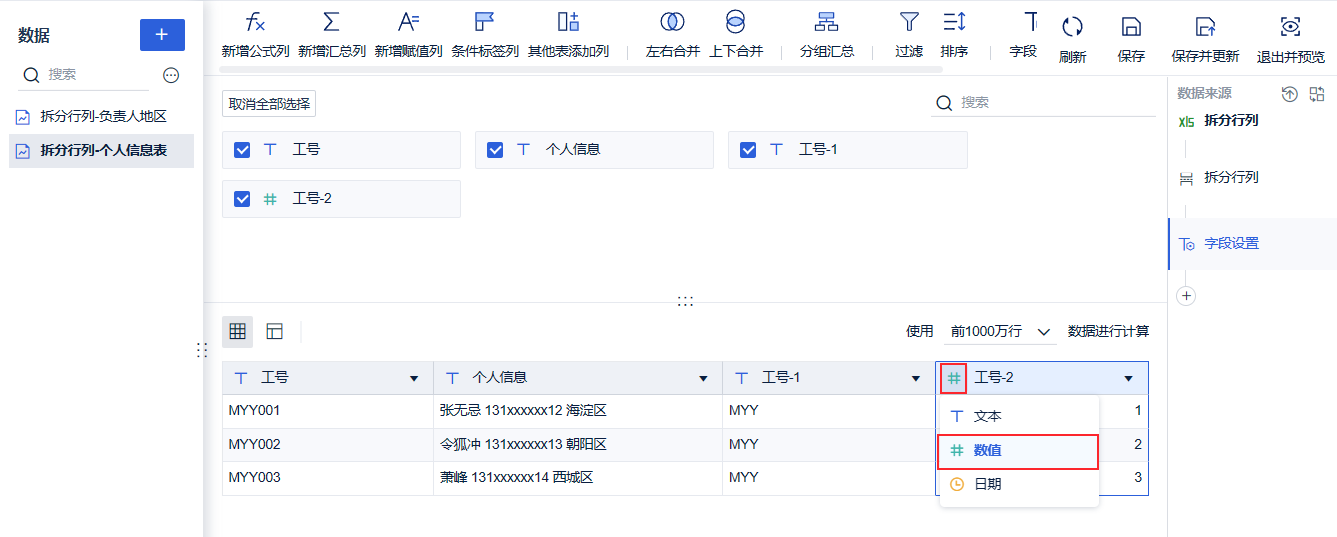Toggle the 个人信息 field checkbox
Screen dimensions: 1337x537
tap(495, 150)
